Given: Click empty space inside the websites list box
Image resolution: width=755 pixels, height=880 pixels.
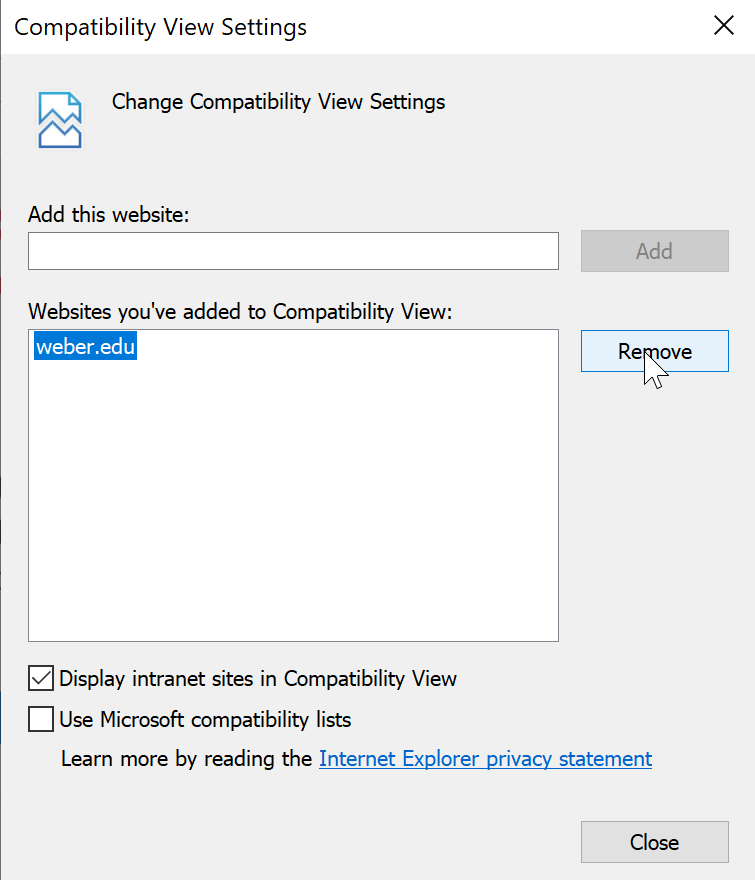Looking at the screenshot, I should [293, 500].
